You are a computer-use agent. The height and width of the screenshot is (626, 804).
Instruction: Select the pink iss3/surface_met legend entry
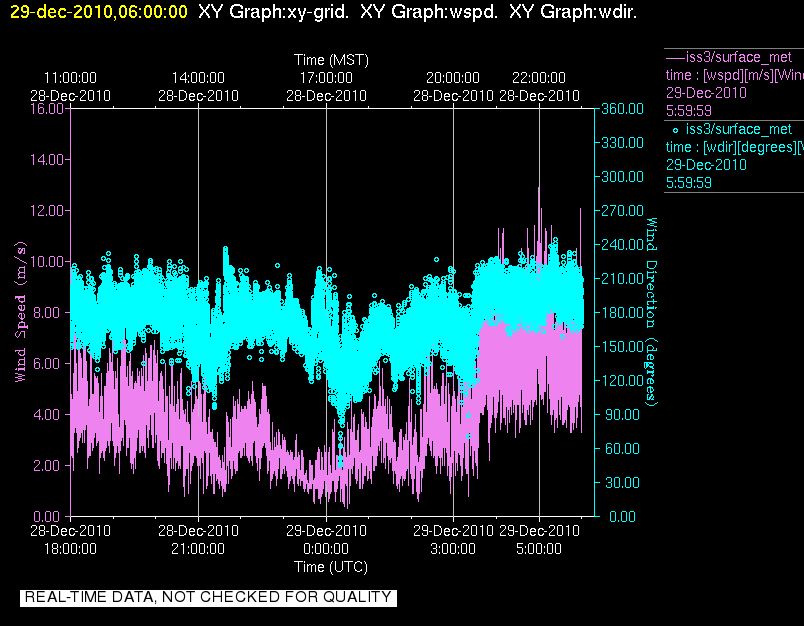pos(739,57)
